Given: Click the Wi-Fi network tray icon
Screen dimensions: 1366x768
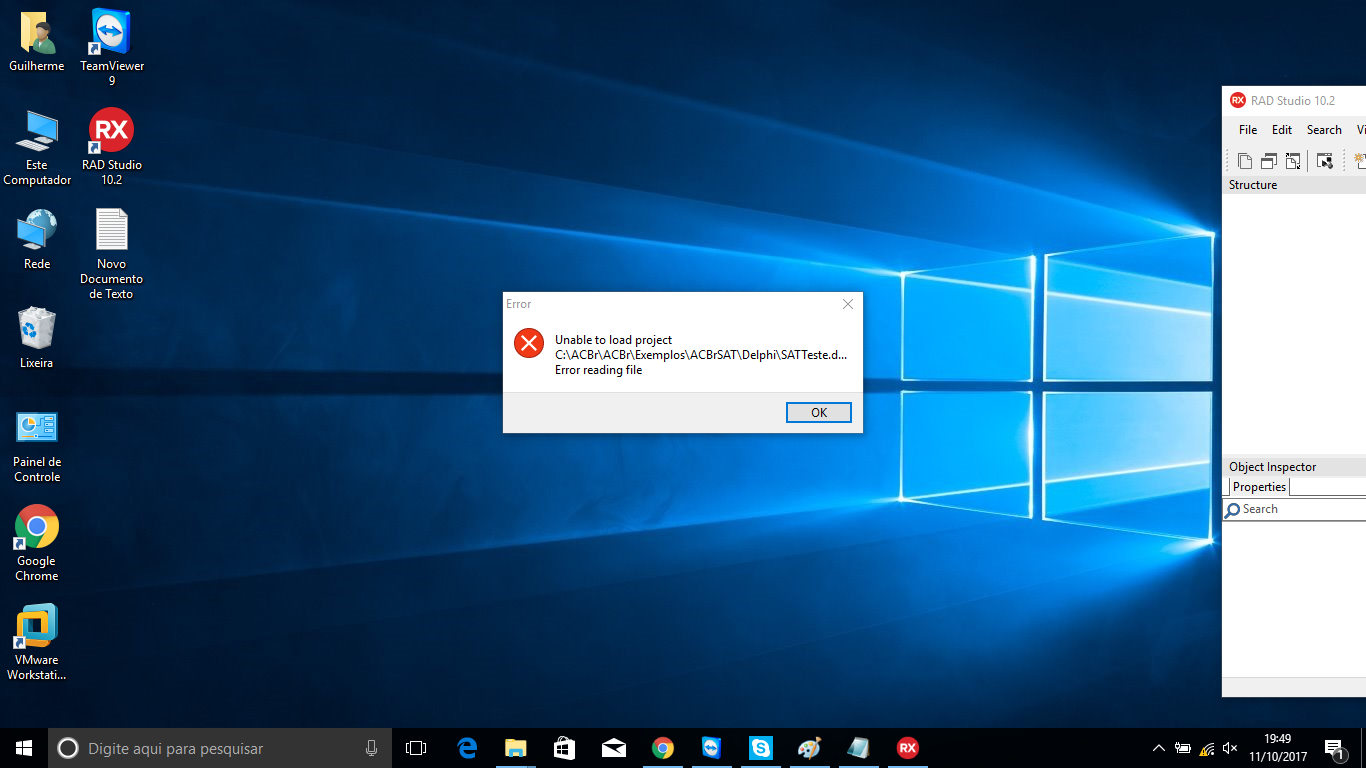Looking at the screenshot, I should pos(1207,748).
